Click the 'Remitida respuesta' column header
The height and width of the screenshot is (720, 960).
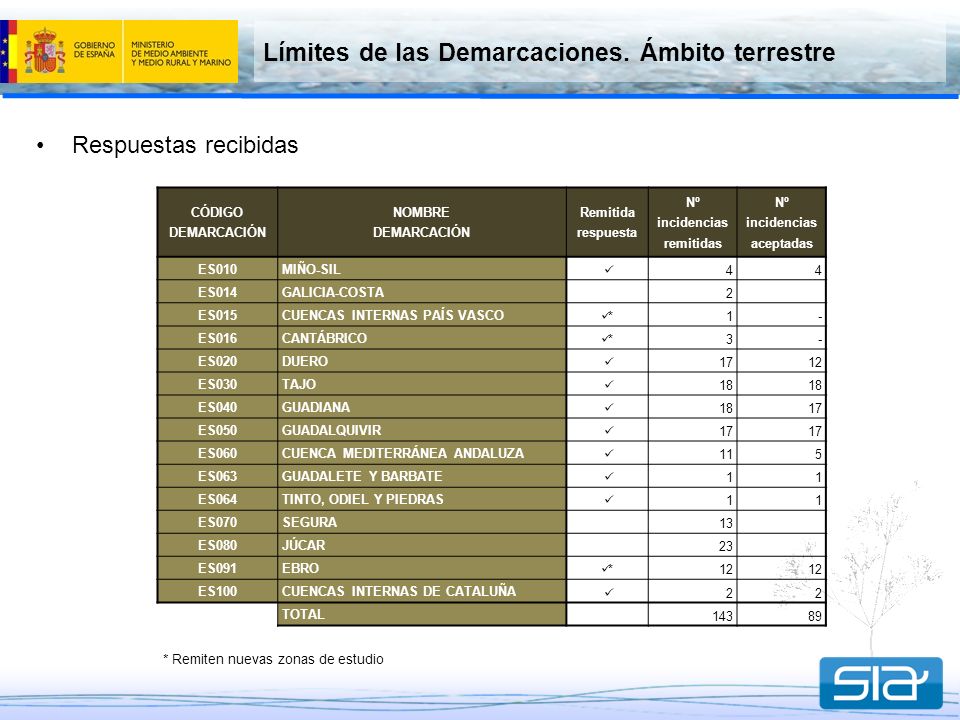(x=607, y=222)
